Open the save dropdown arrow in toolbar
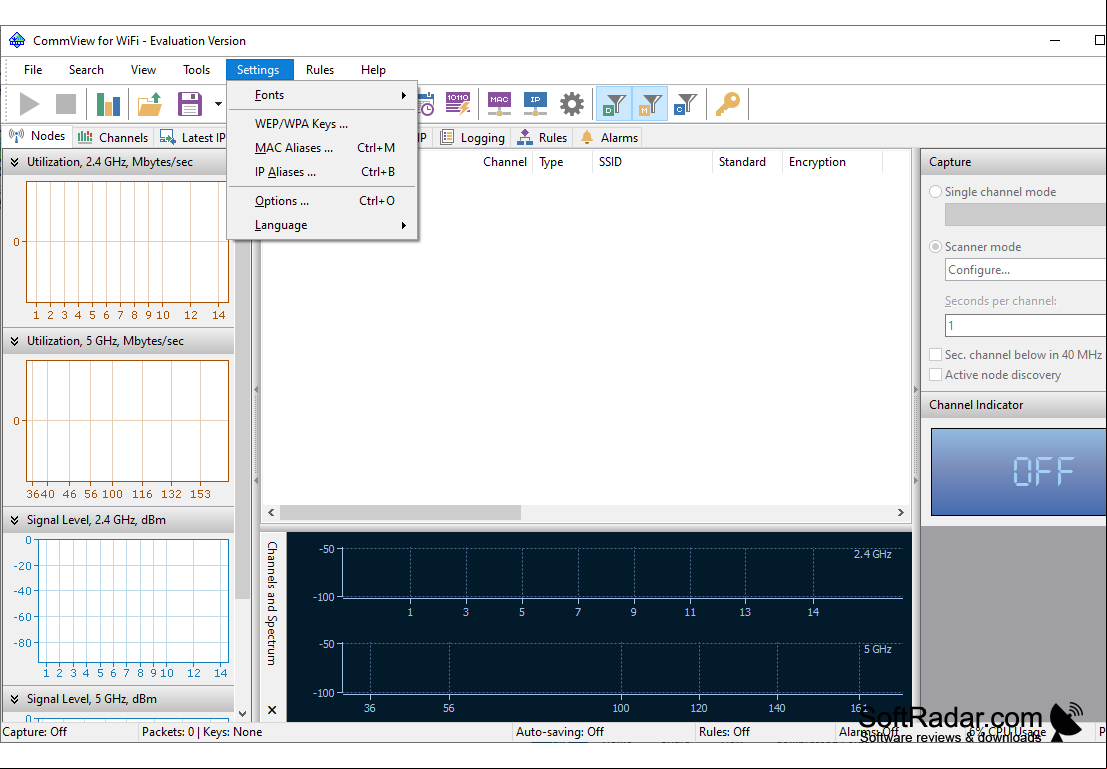The height and width of the screenshot is (769, 1107). 218,105
